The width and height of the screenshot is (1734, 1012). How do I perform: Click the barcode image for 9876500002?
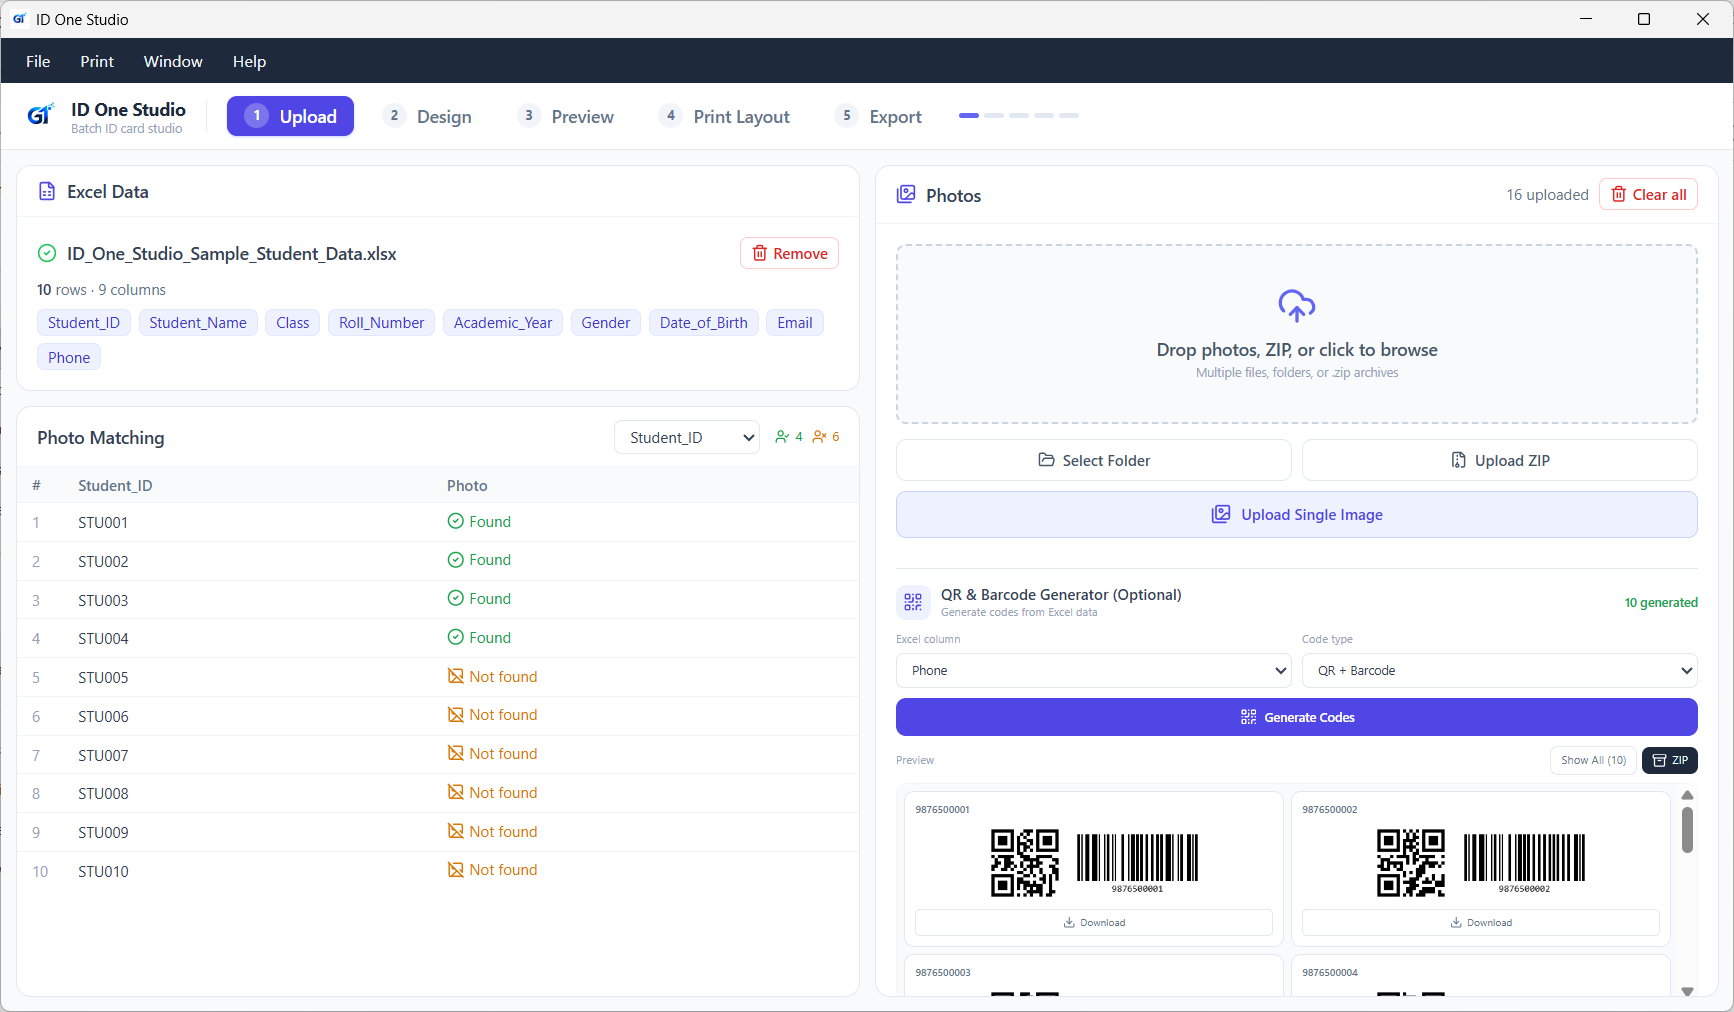pyautogui.click(x=1524, y=863)
